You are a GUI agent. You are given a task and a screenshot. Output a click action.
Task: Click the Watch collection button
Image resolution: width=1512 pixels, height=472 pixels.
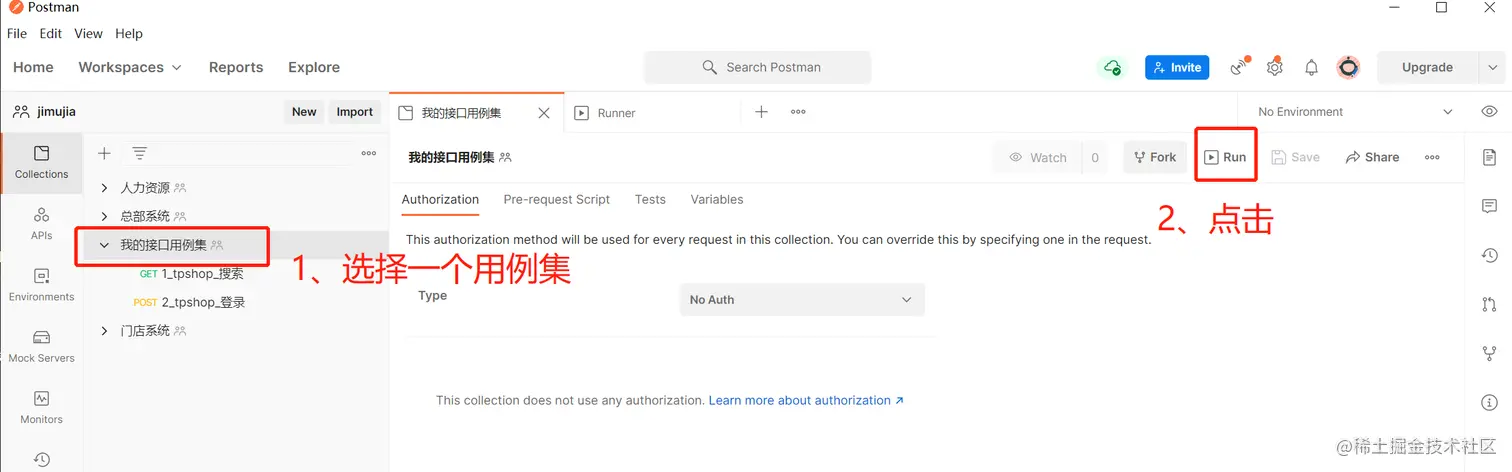[x=1038, y=157]
